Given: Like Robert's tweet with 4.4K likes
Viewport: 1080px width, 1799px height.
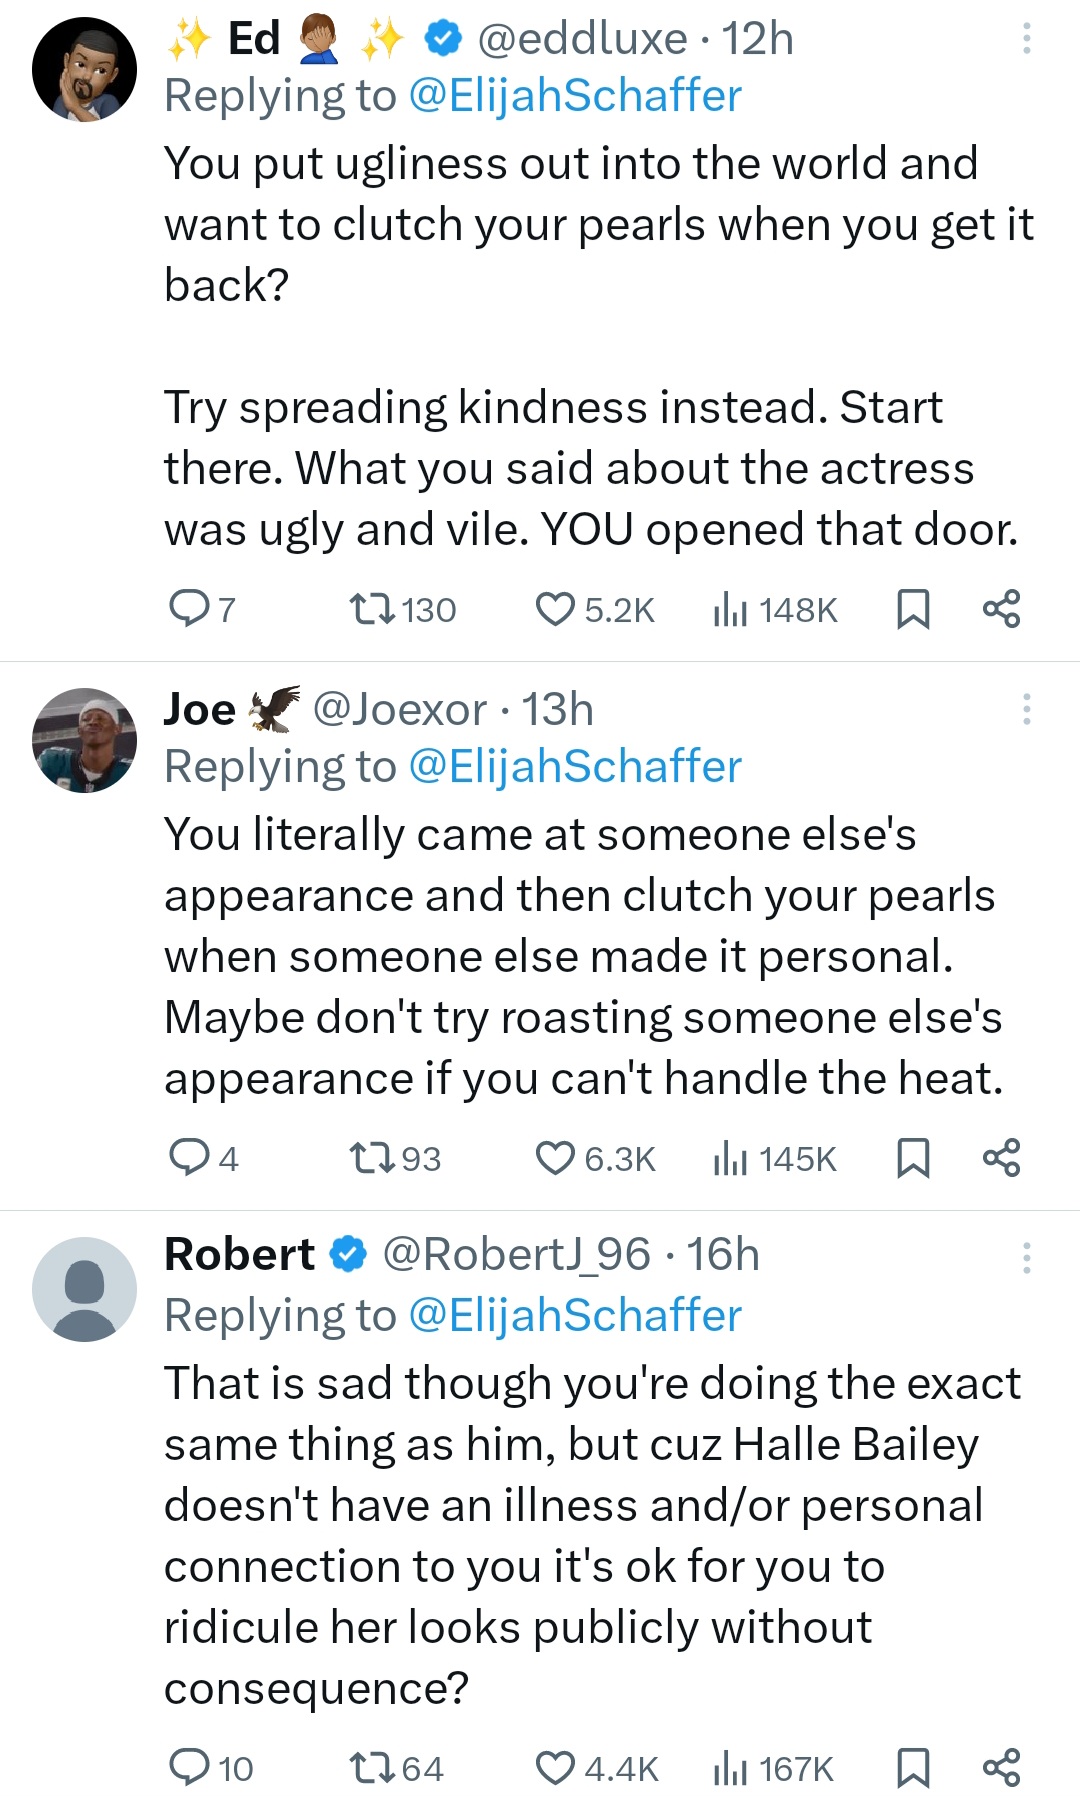Looking at the screenshot, I should pyautogui.click(x=555, y=1768).
